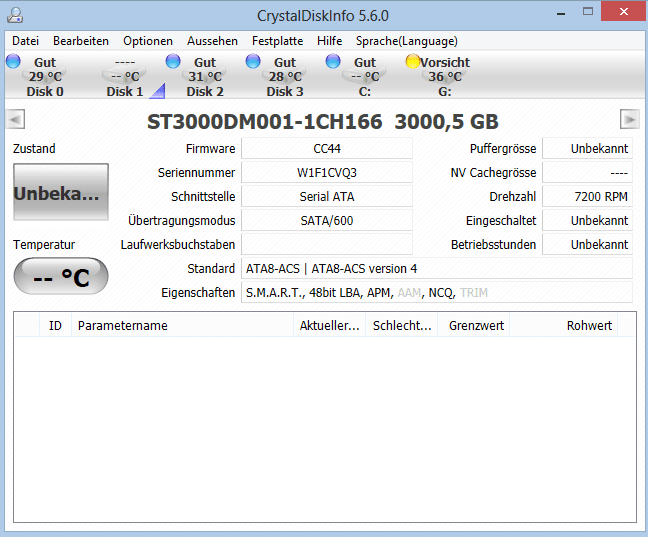Open the Sprache(Language) menu
Viewport: 648px width, 537px height.
[x=407, y=41]
